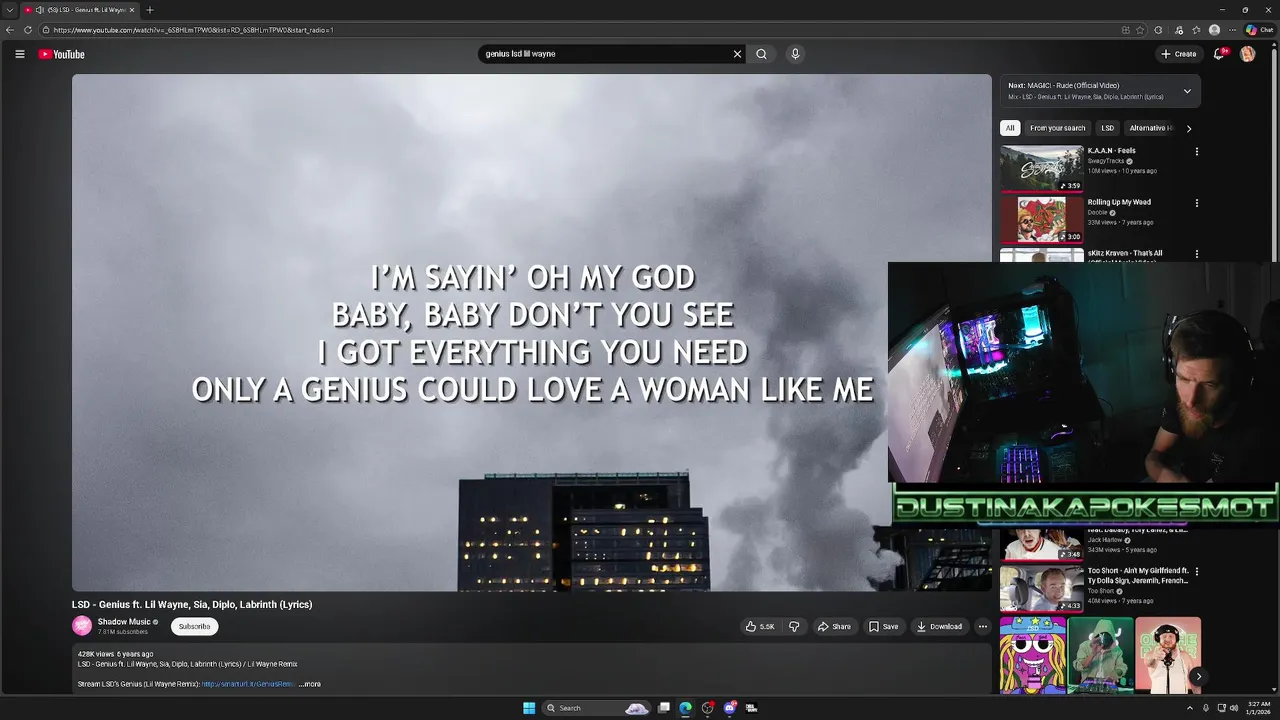1280x720 pixels.
Task: Like the video with thumbs up
Action: (760, 626)
